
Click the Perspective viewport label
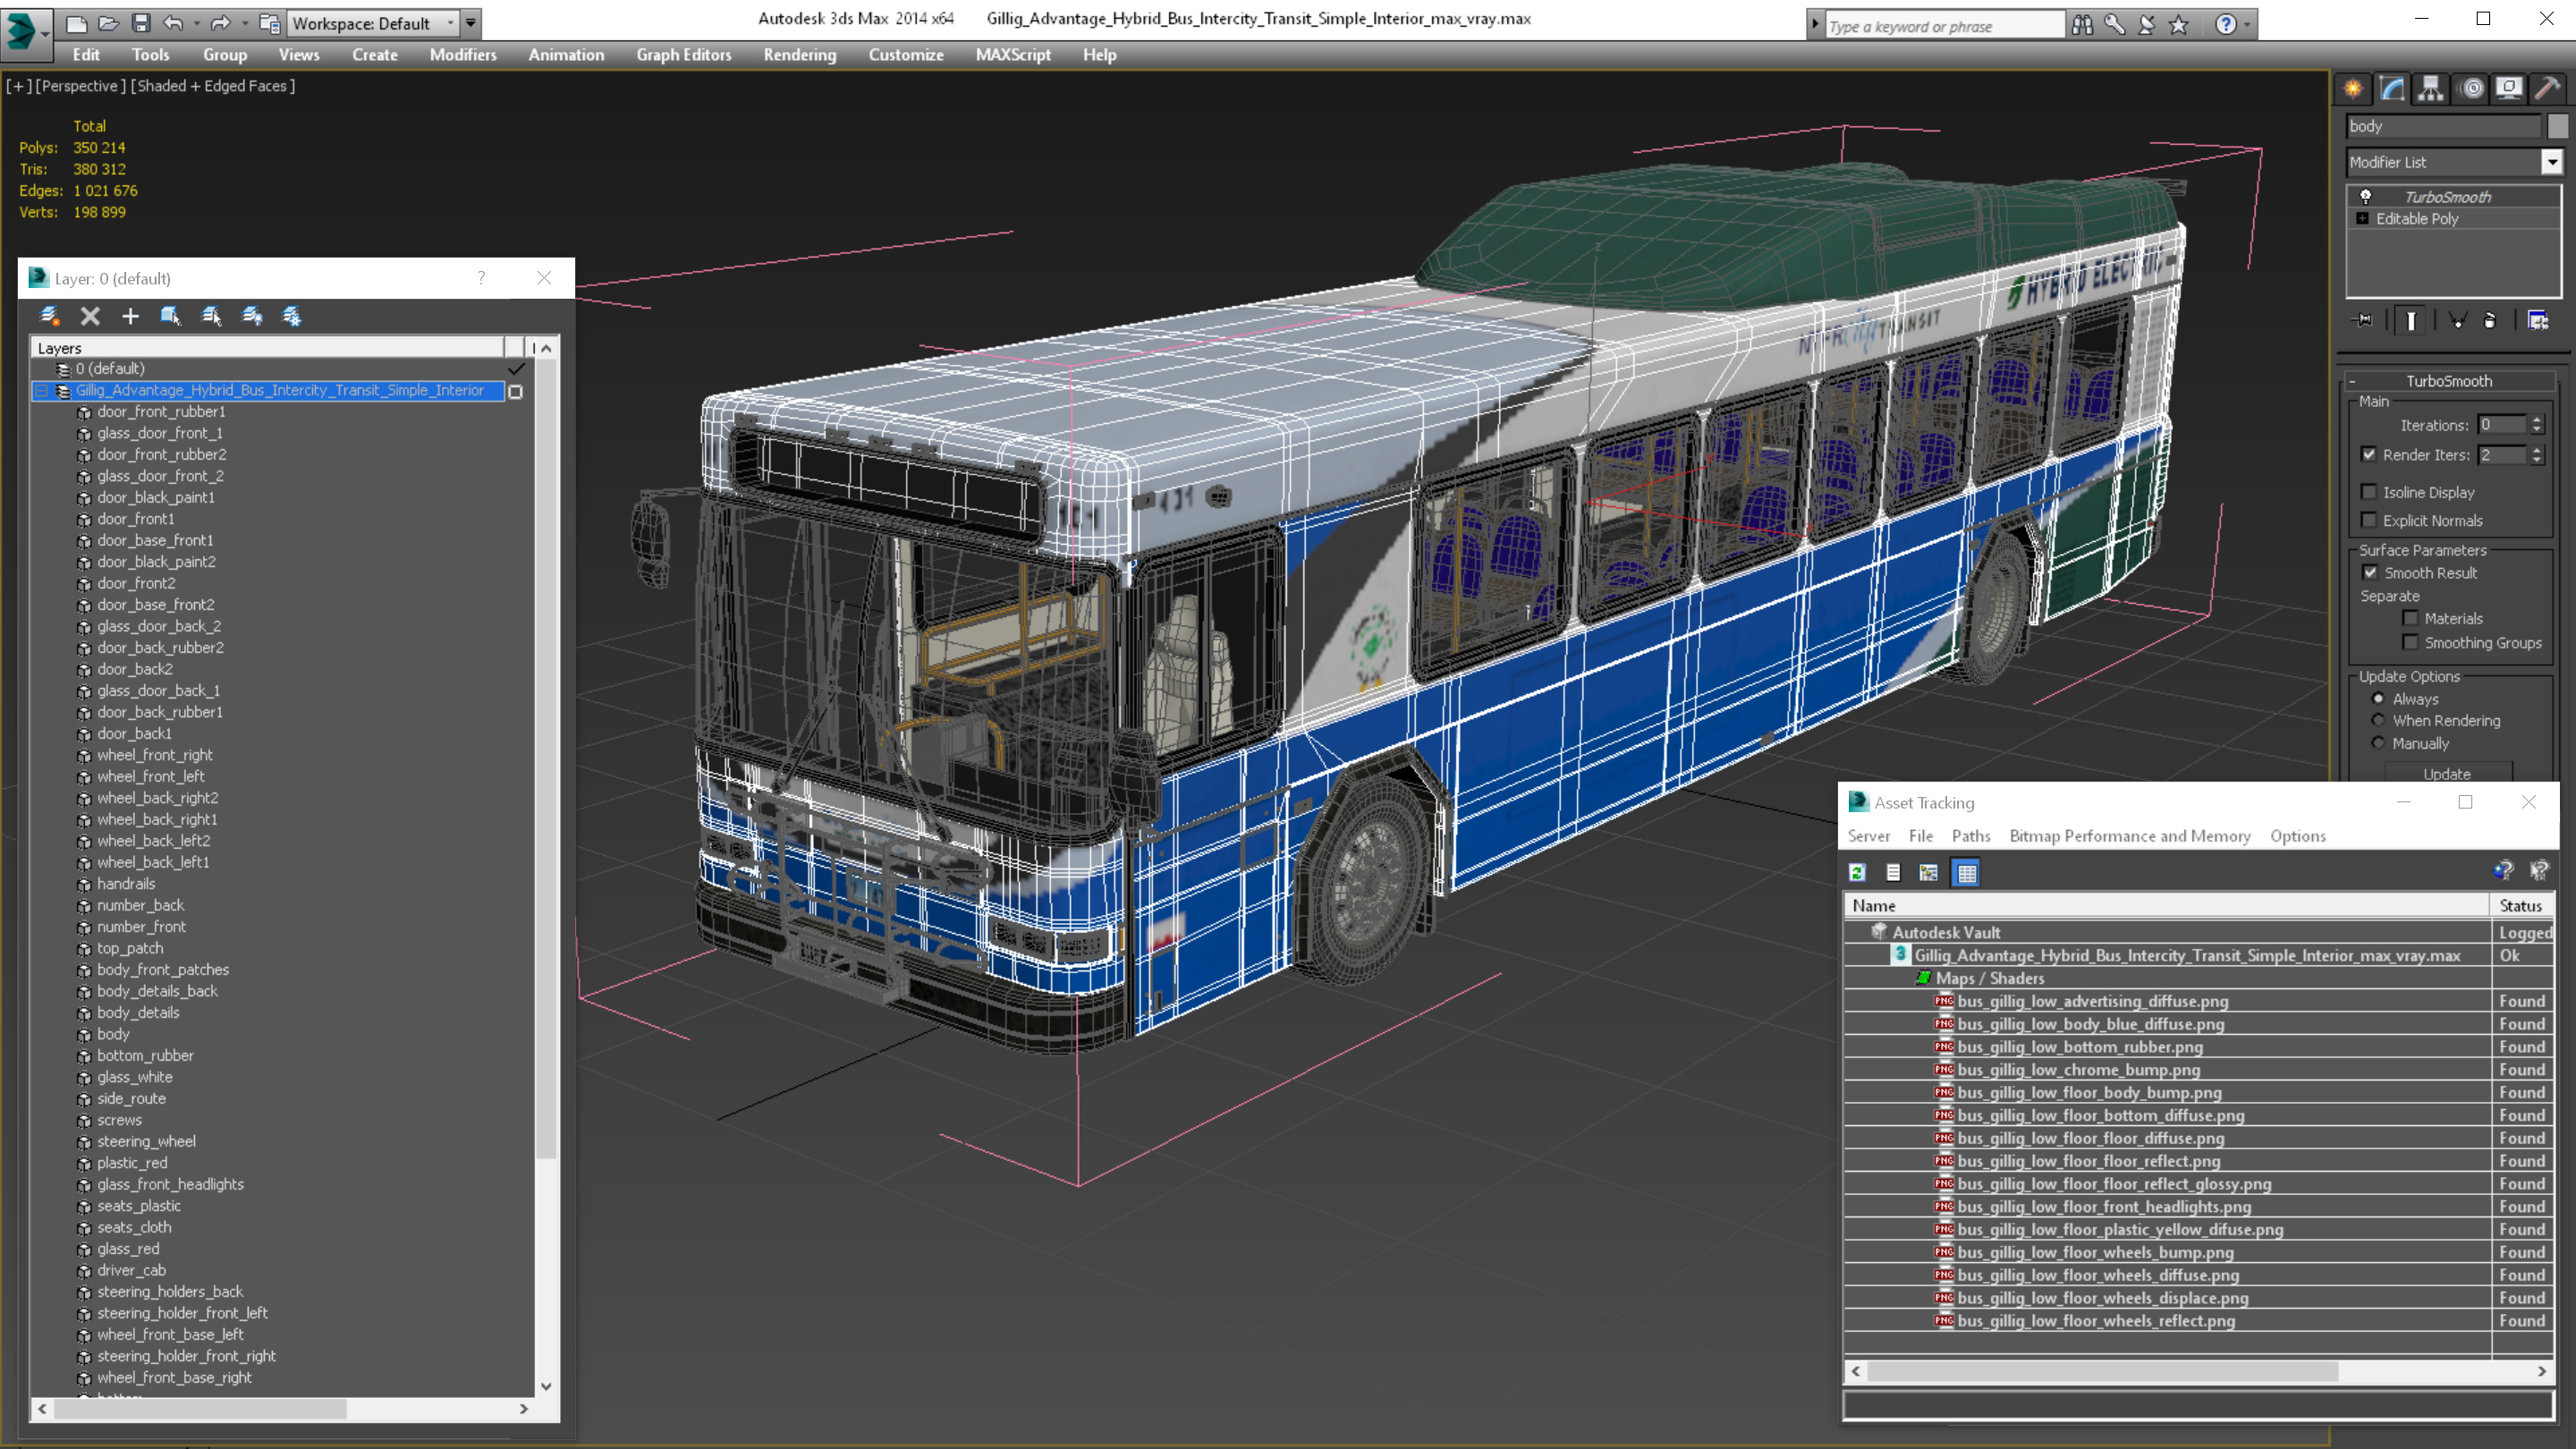(81, 86)
